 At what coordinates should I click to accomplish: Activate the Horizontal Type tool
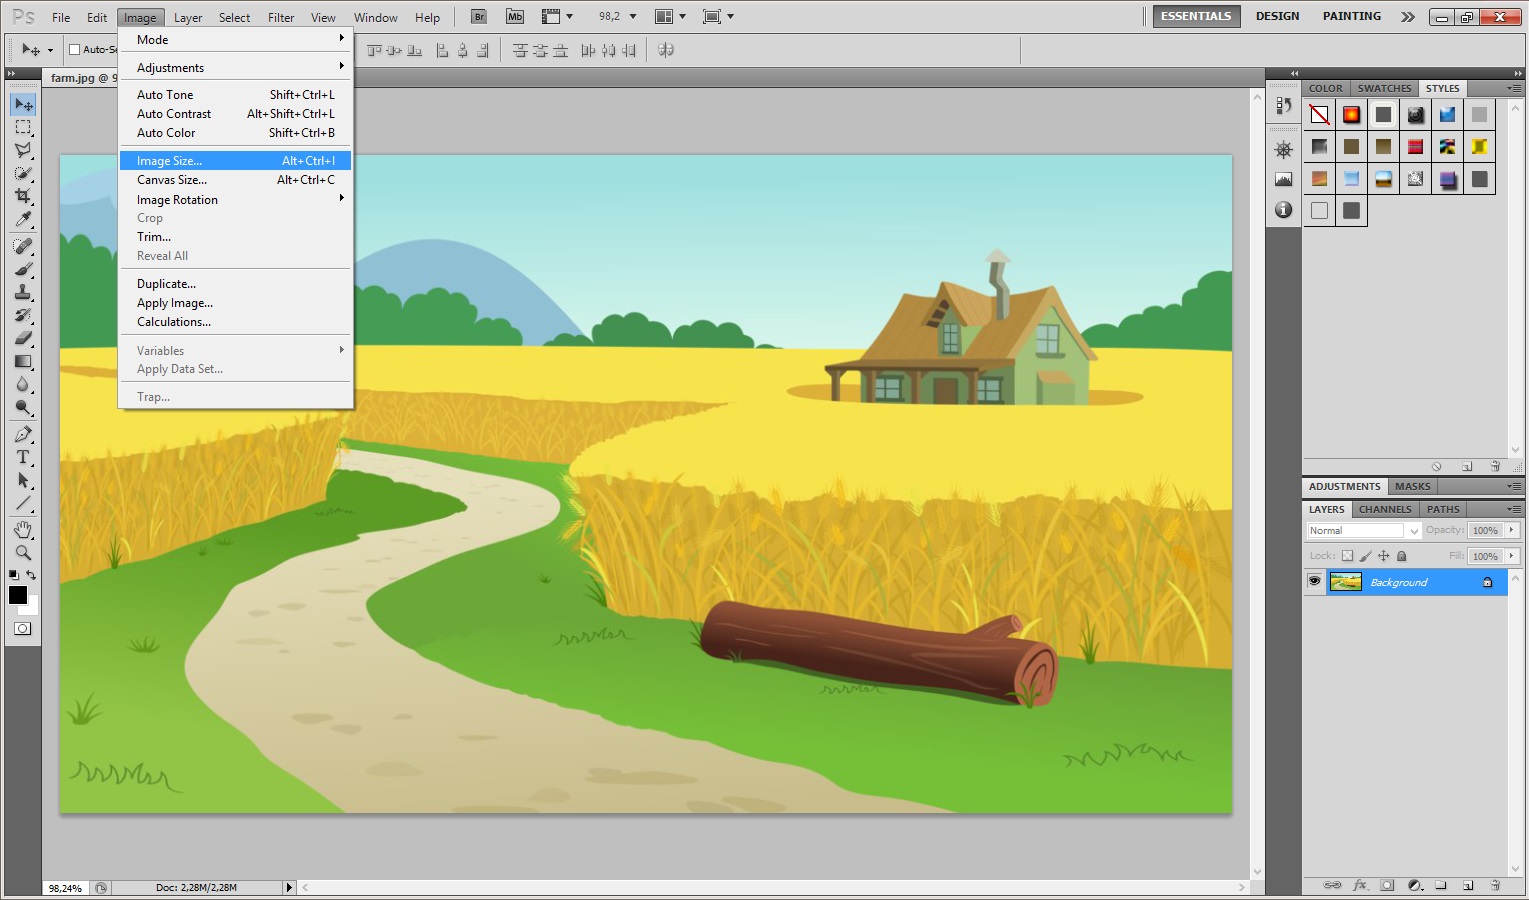(23, 457)
